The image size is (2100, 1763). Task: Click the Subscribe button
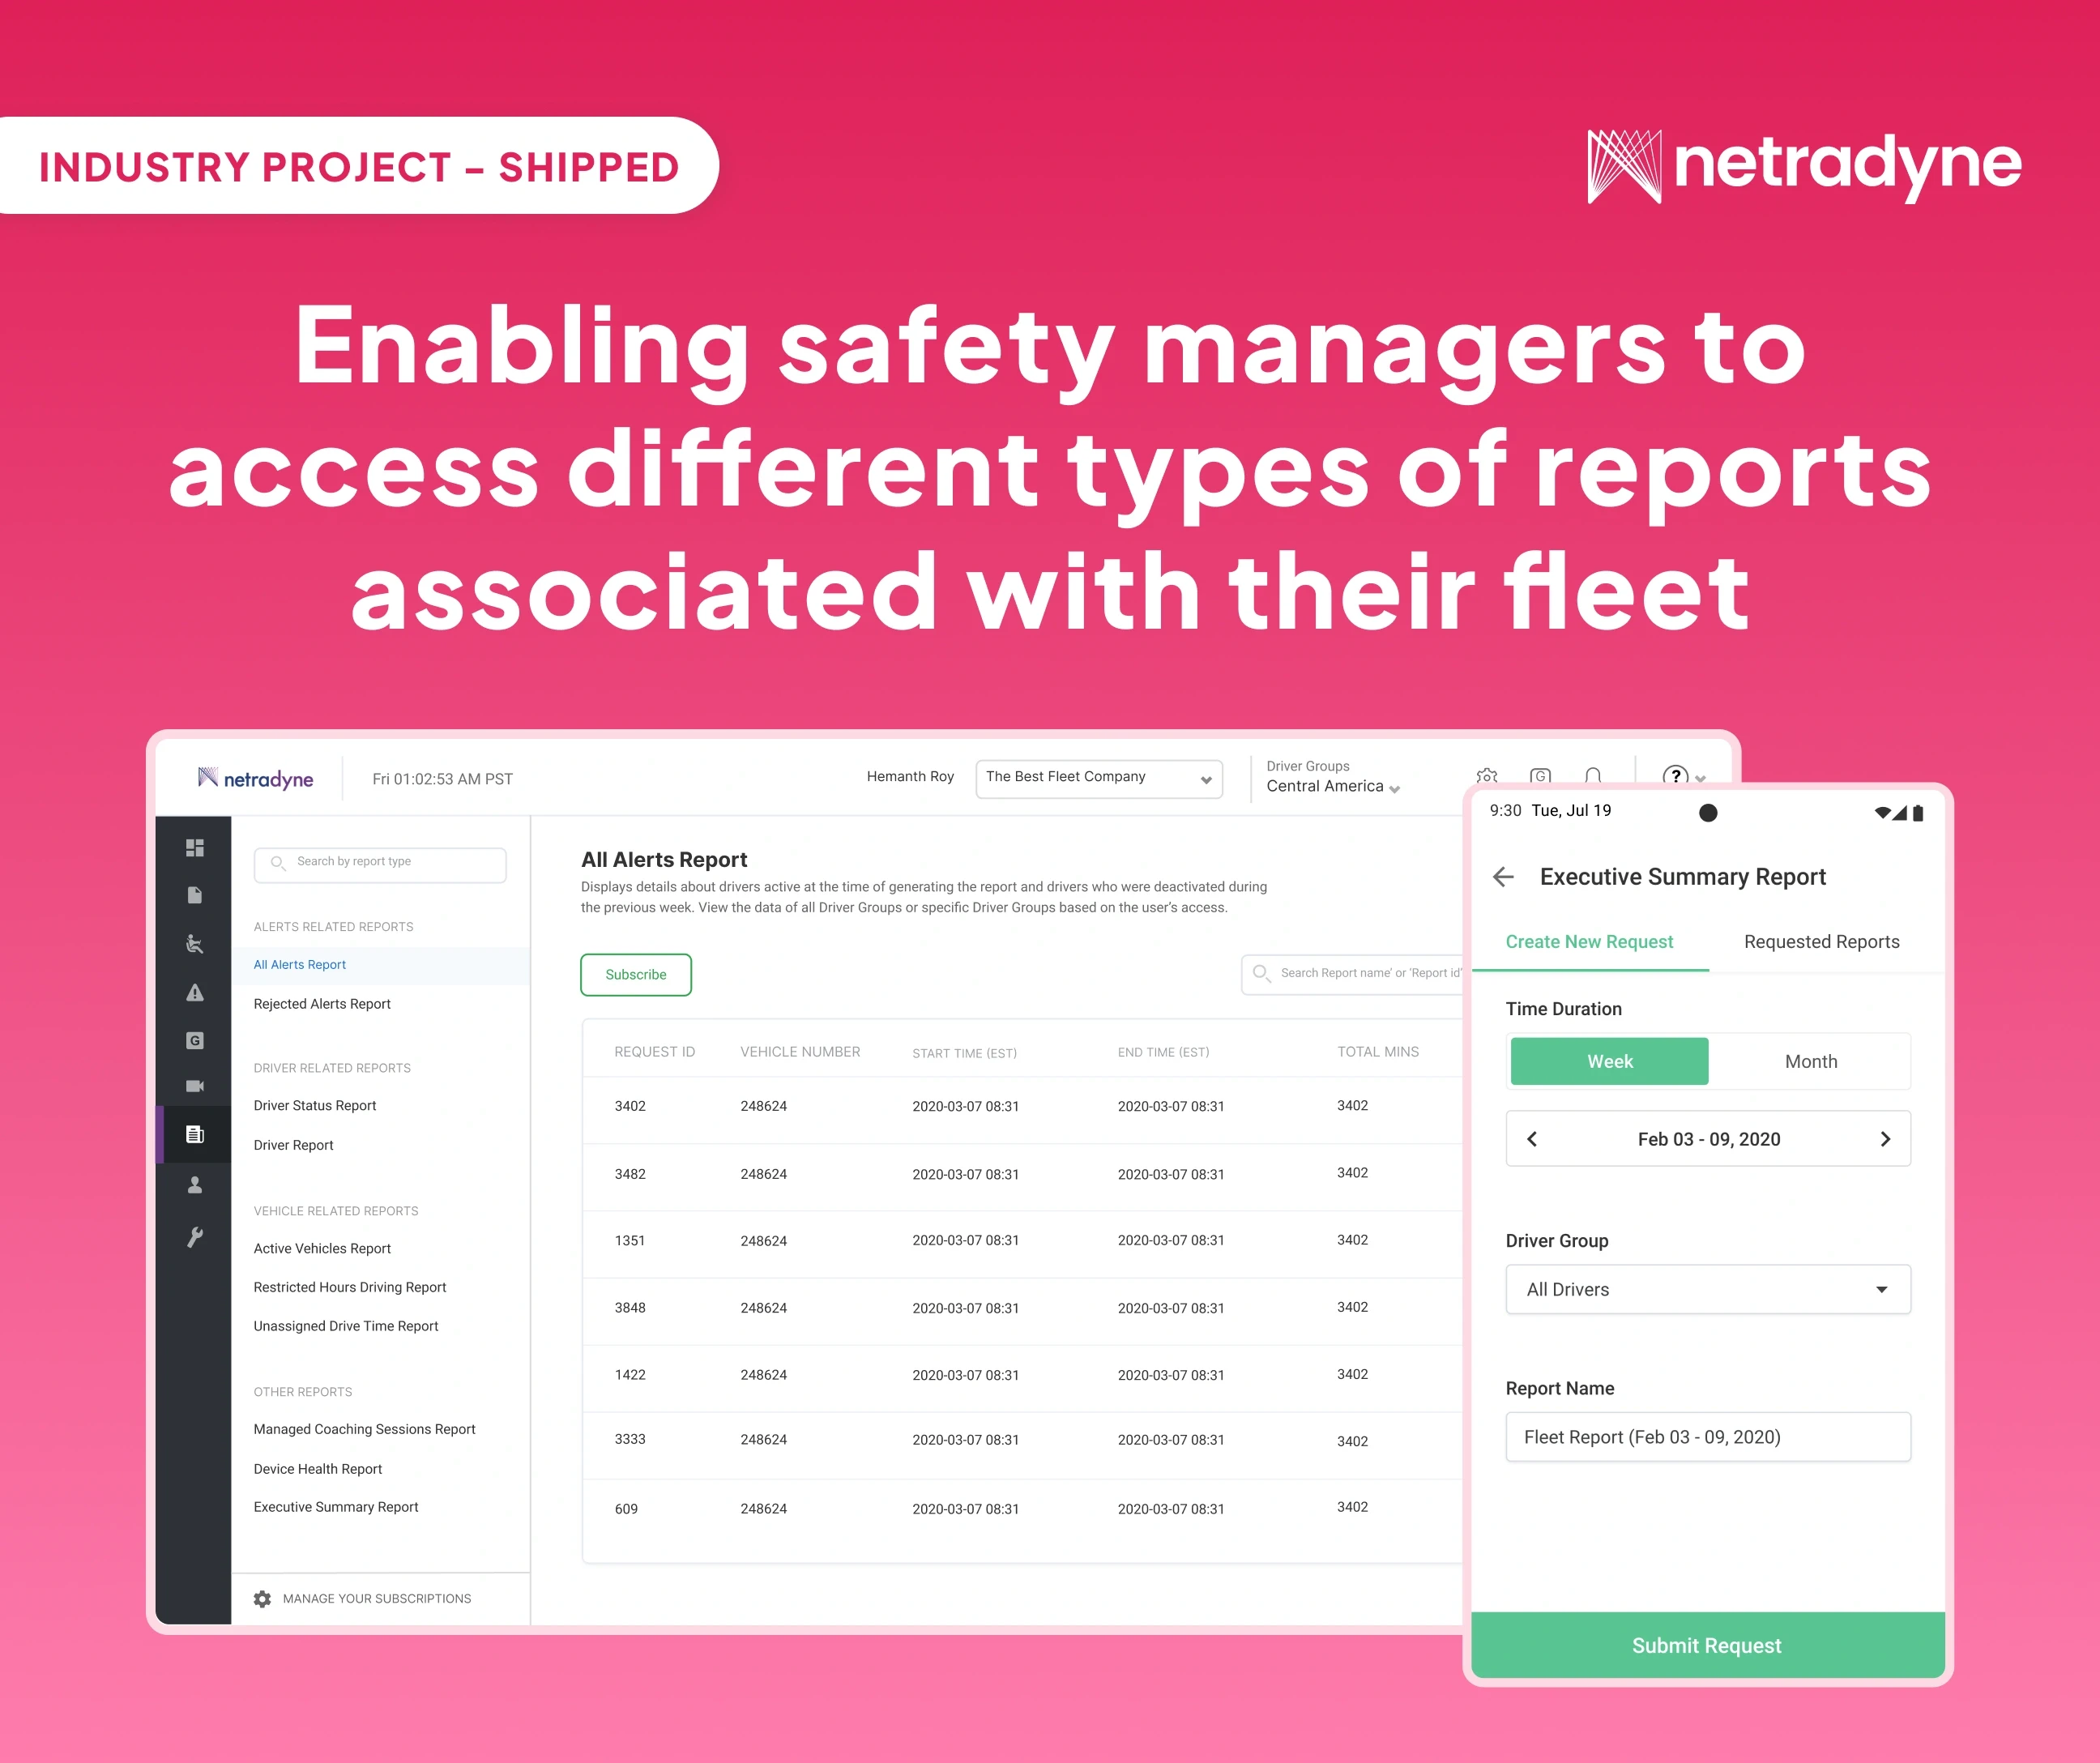(x=635, y=974)
